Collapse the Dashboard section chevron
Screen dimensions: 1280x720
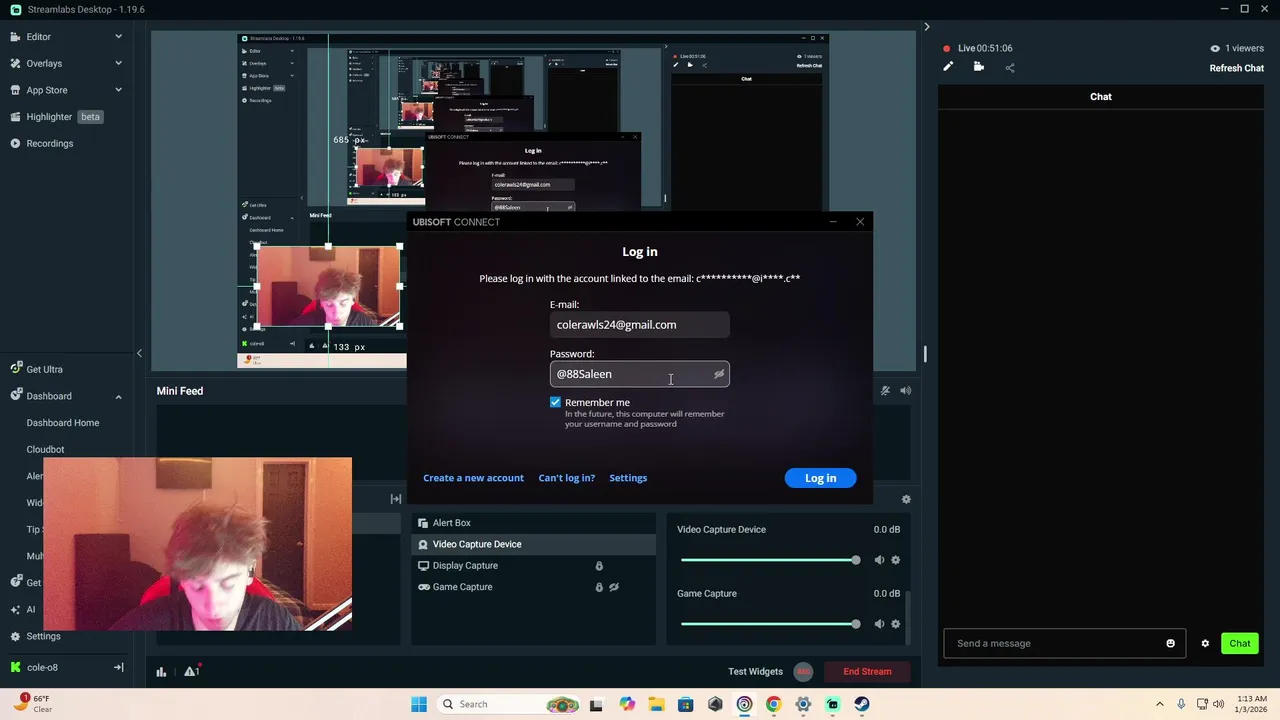118,396
